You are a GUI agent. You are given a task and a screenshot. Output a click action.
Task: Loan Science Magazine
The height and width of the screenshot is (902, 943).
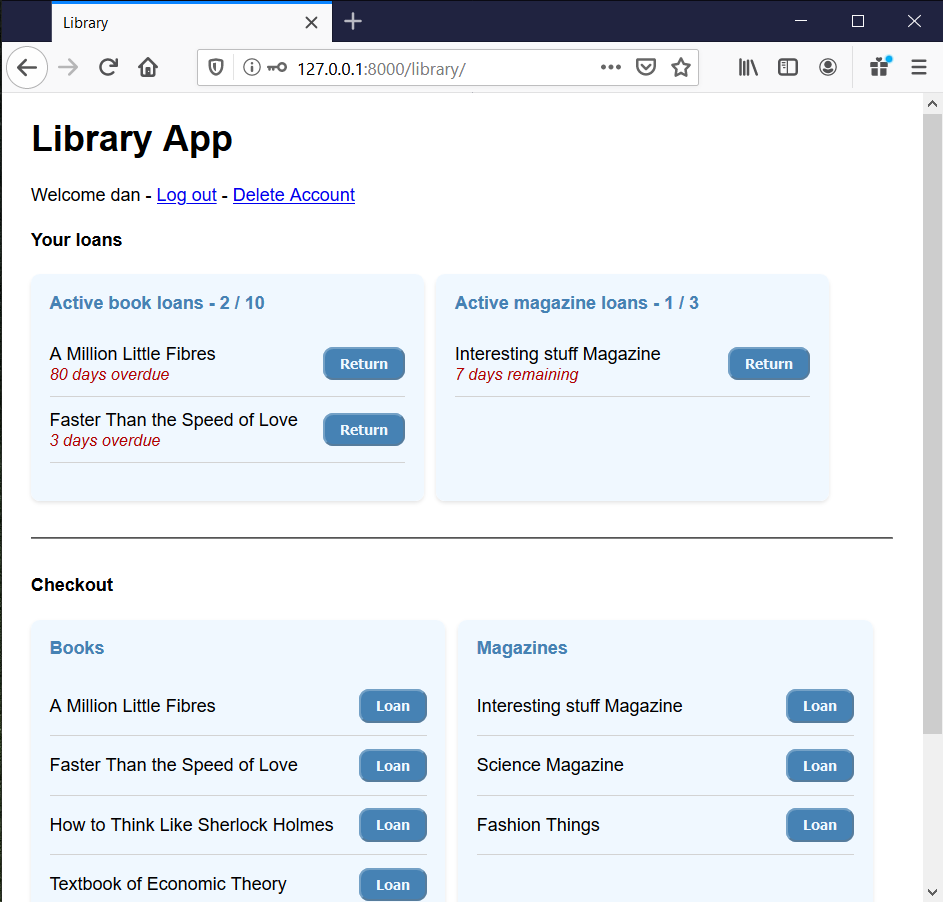click(x=820, y=765)
